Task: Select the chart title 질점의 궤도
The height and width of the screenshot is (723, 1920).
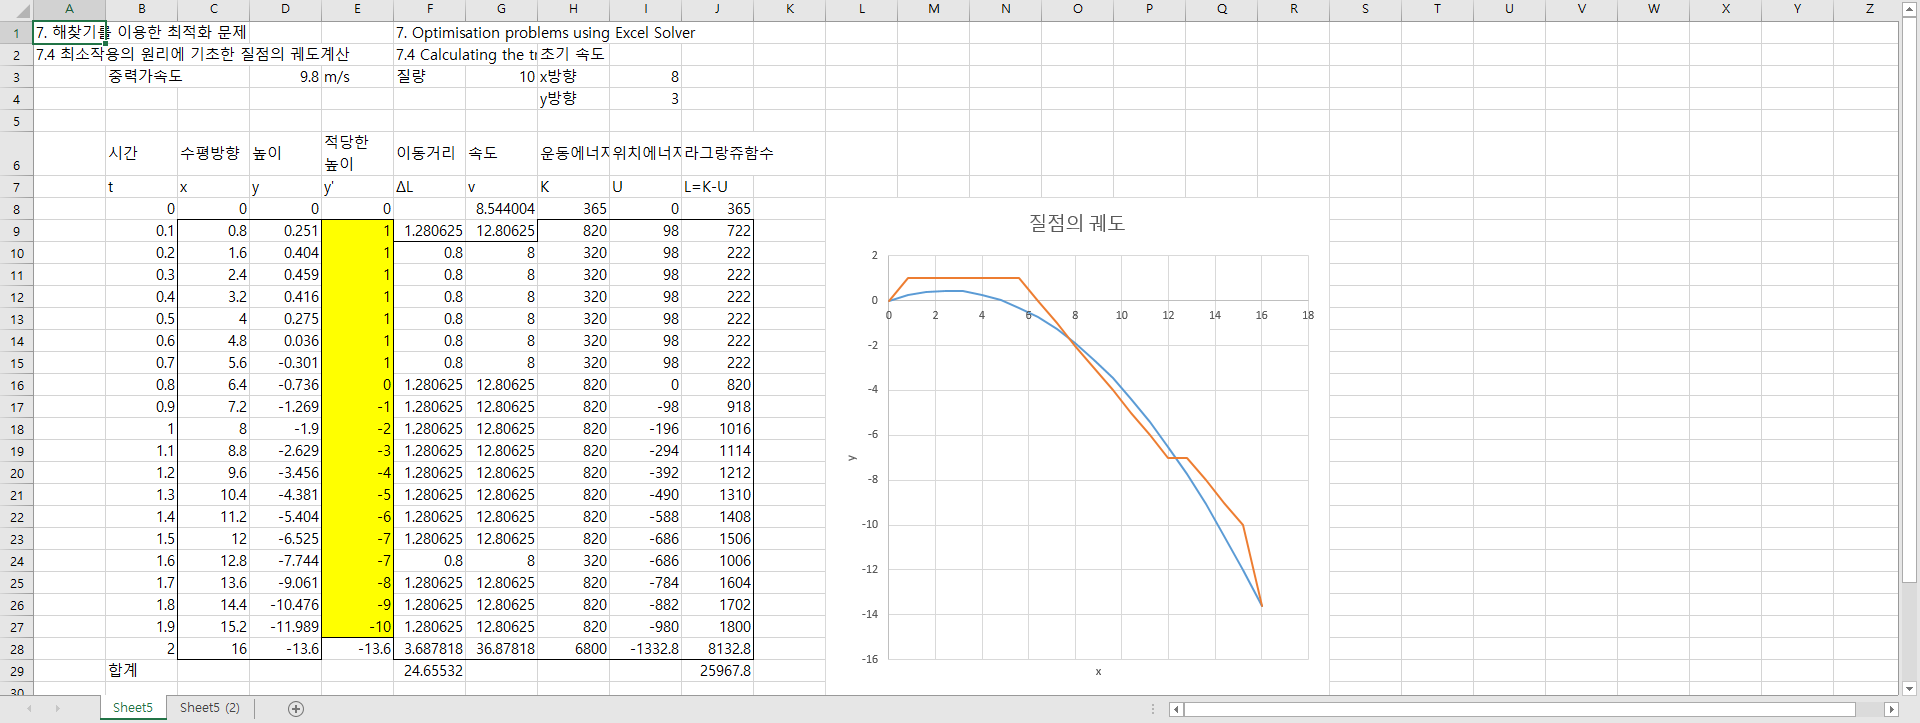Action: (x=1077, y=223)
